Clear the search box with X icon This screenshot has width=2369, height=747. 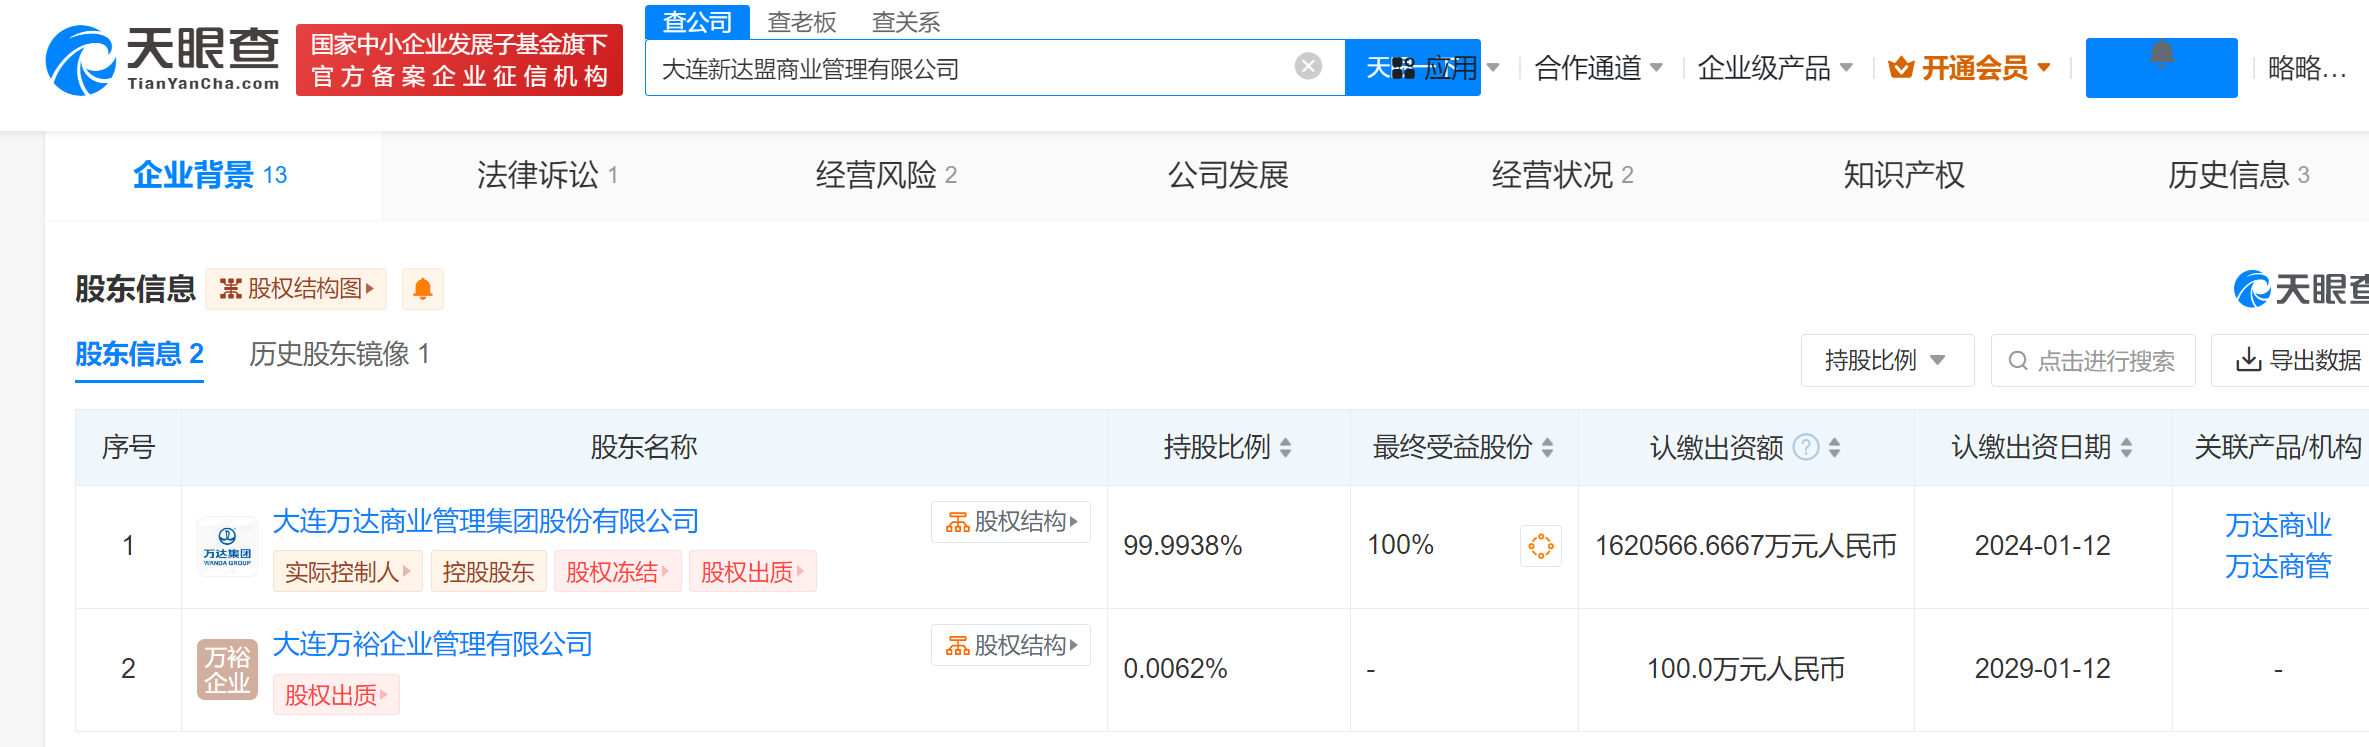pos(1308,67)
